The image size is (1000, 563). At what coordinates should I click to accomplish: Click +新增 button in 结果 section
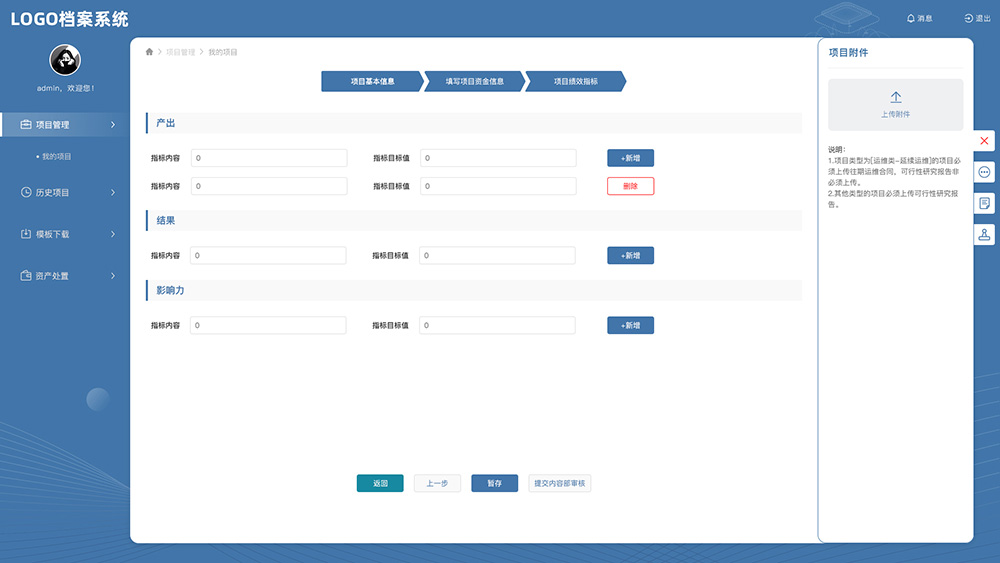pos(630,255)
